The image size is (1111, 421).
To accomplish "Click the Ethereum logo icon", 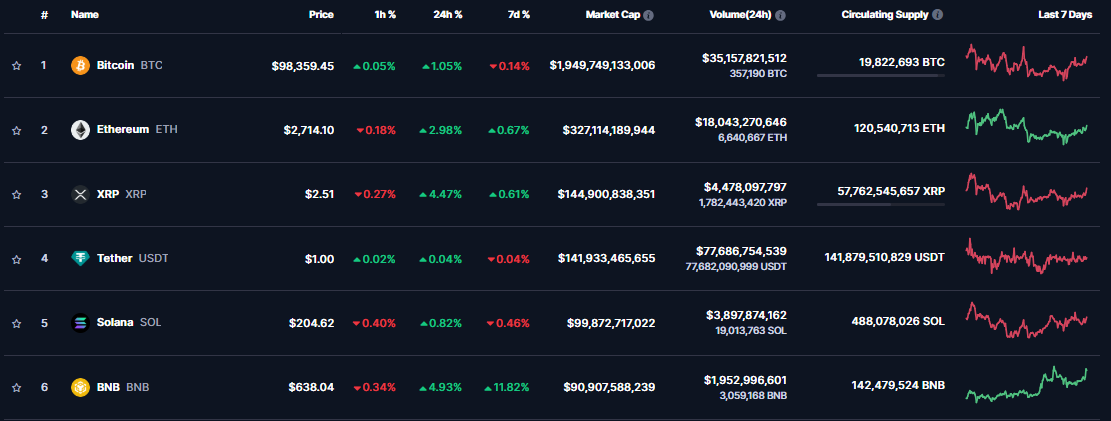I will (x=80, y=130).
